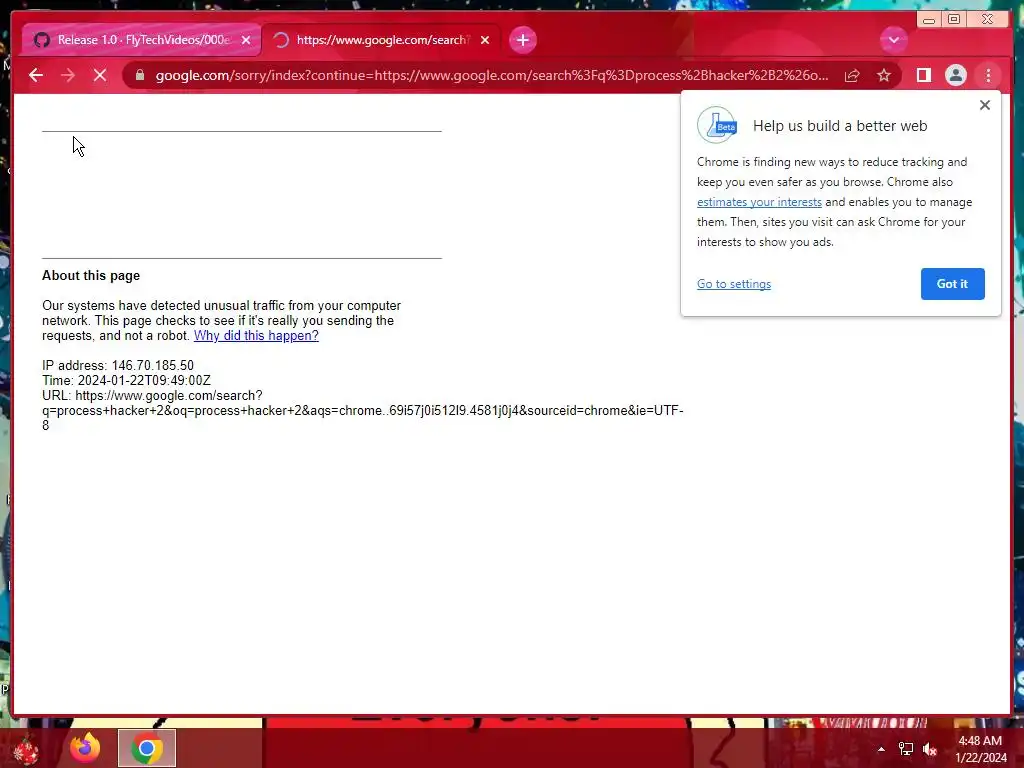The width and height of the screenshot is (1024, 768).
Task: Bookmark this tab with star icon
Action: (884, 76)
